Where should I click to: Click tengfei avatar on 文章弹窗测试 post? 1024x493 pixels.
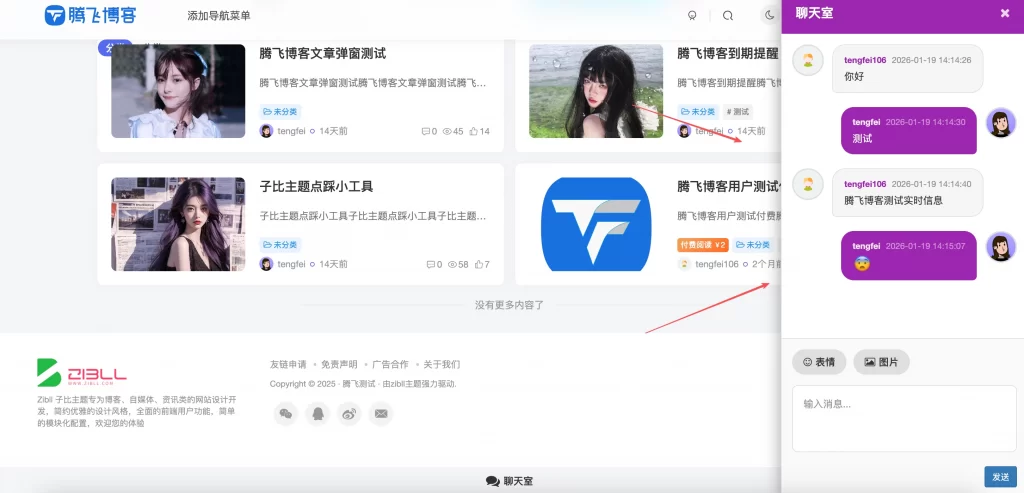[266, 131]
